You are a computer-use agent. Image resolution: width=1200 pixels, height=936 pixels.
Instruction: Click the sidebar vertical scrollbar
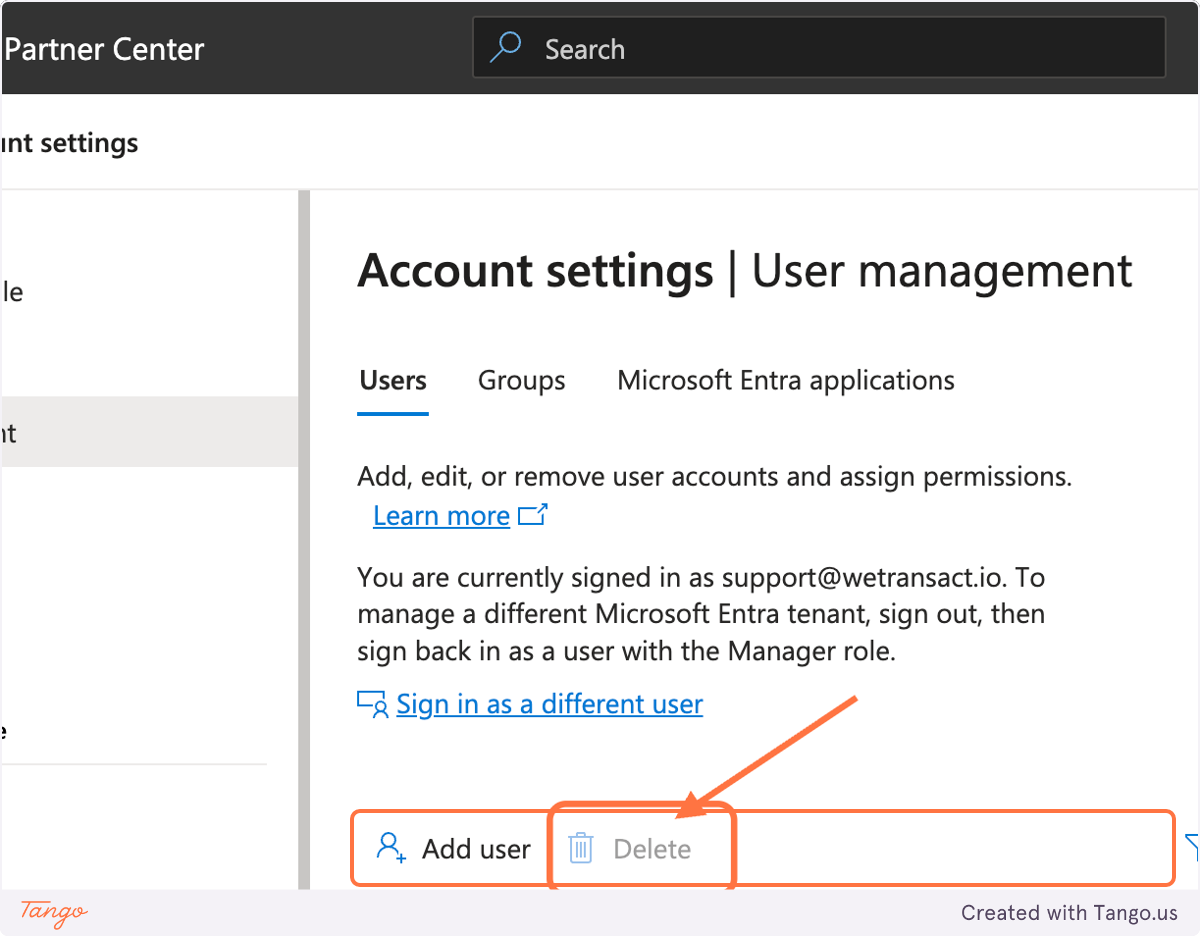(304, 540)
